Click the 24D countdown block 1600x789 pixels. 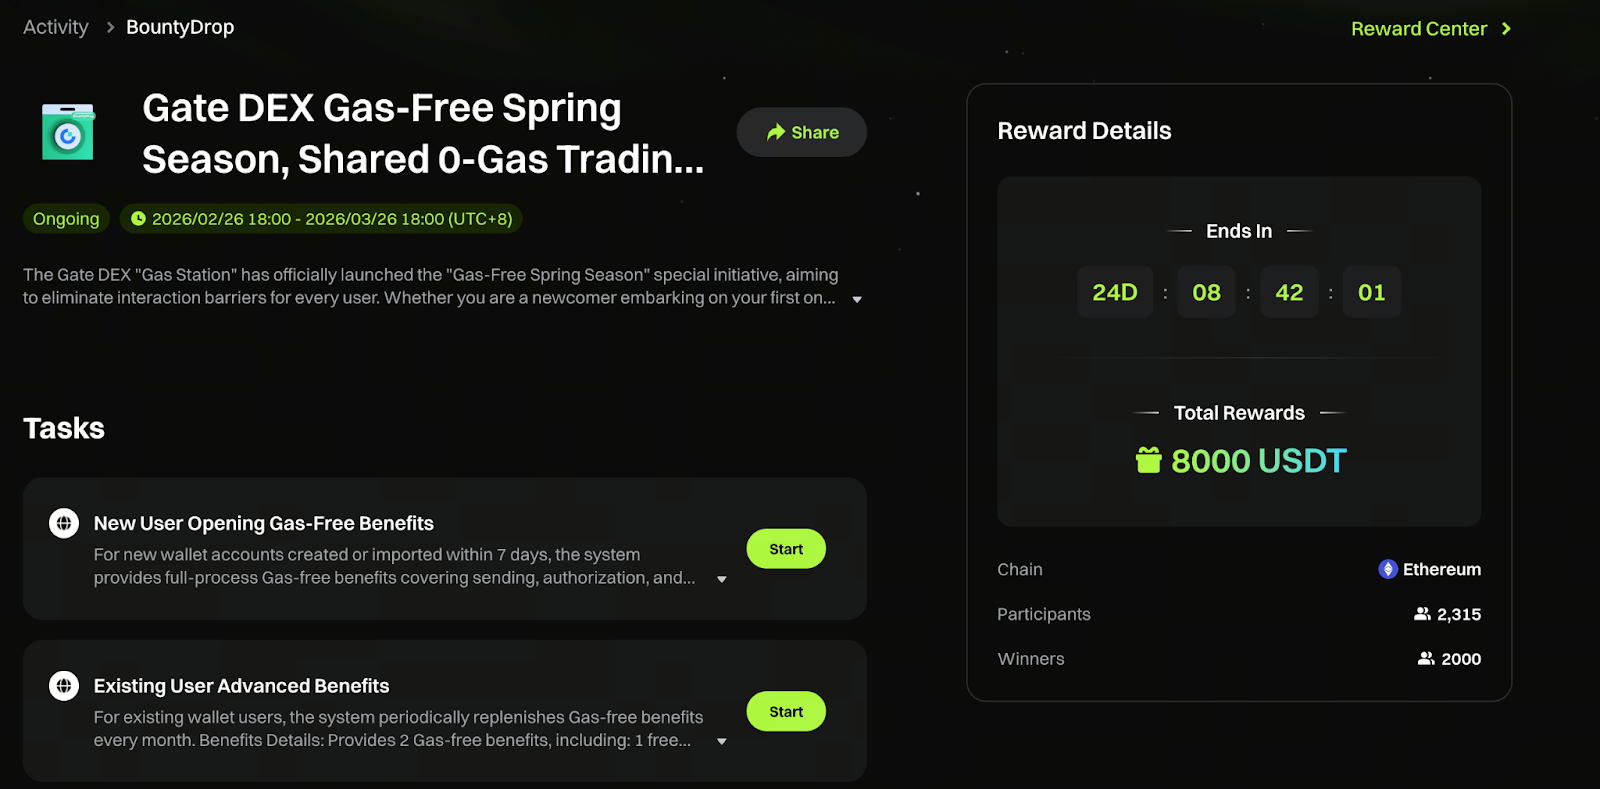[x=1114, y=292]
